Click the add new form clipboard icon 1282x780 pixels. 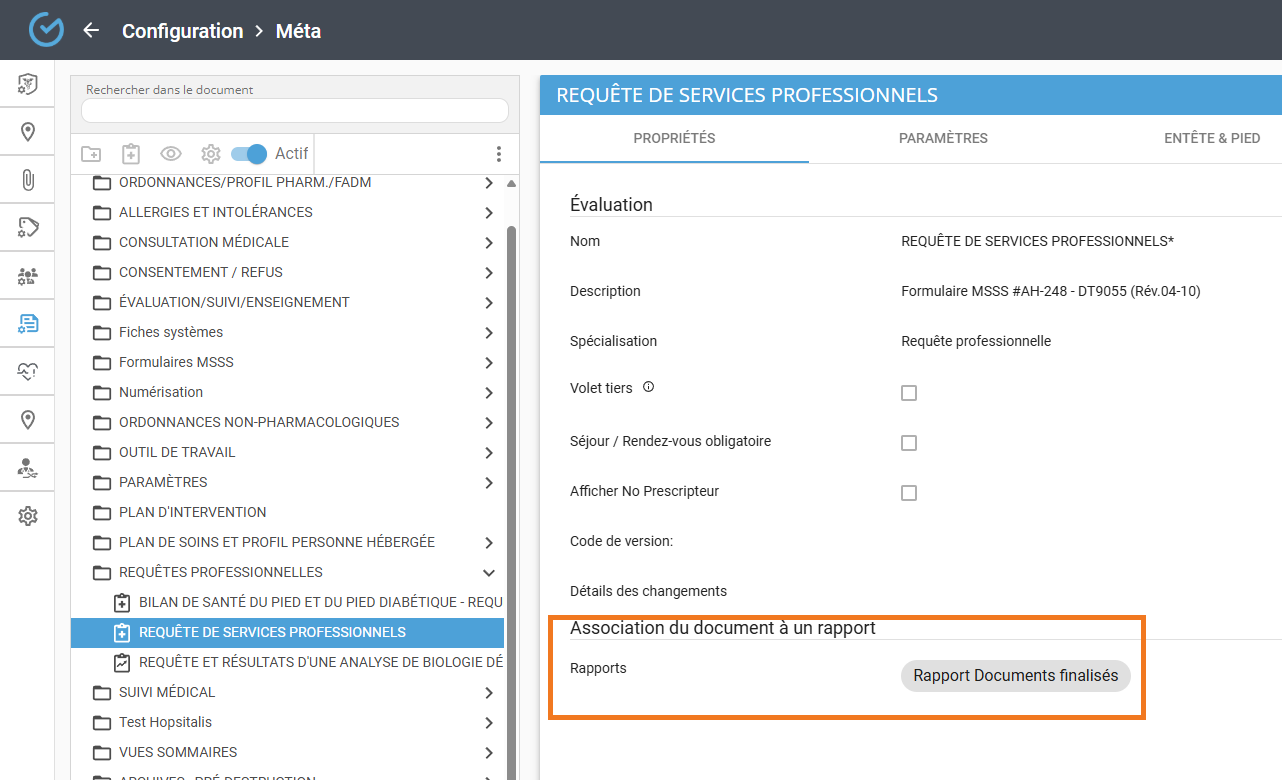tap(131, 154)
